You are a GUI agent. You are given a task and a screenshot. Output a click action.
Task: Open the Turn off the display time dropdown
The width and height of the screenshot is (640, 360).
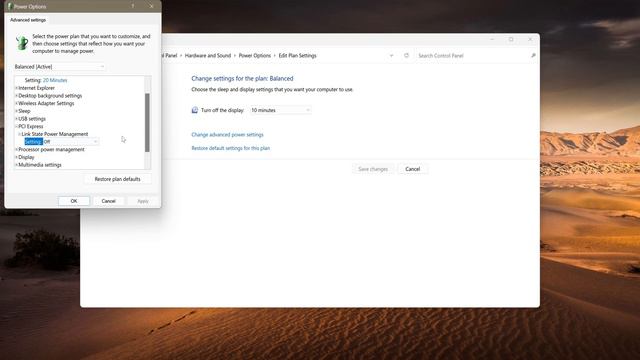point(280,110)
